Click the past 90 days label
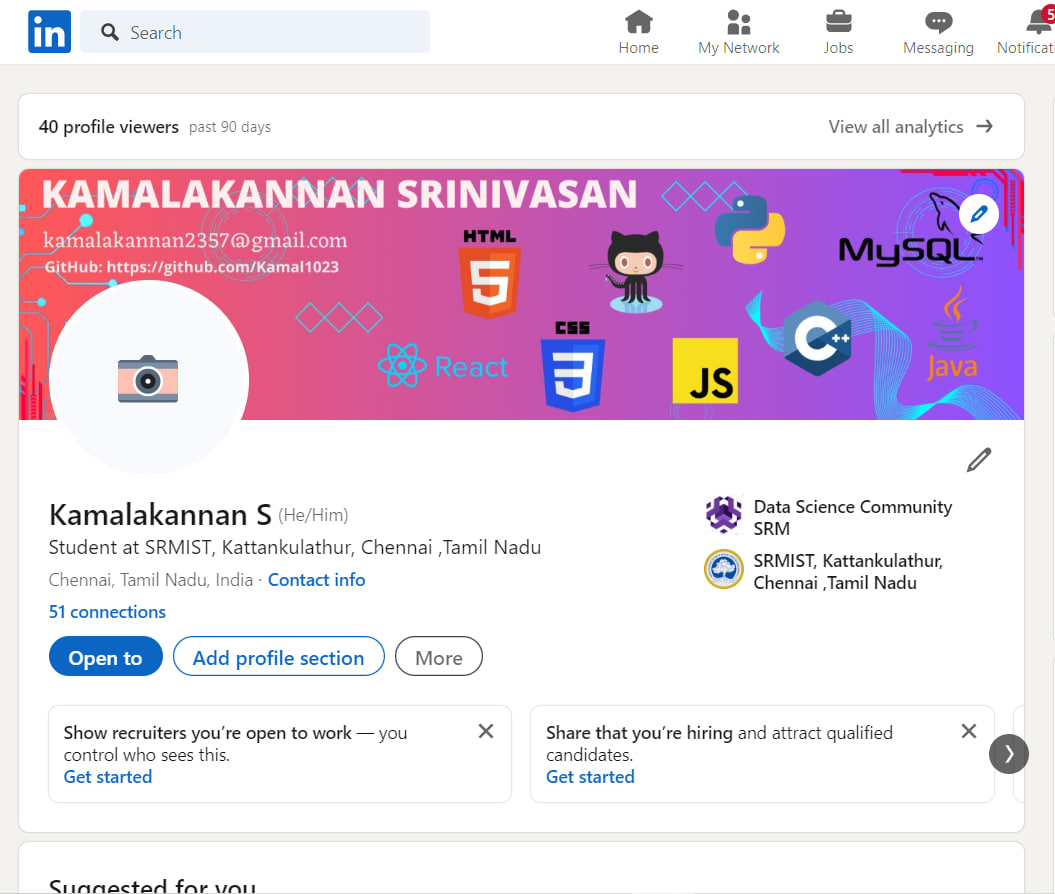Screen dimensions: 1055x894 [x=230, y=127]
